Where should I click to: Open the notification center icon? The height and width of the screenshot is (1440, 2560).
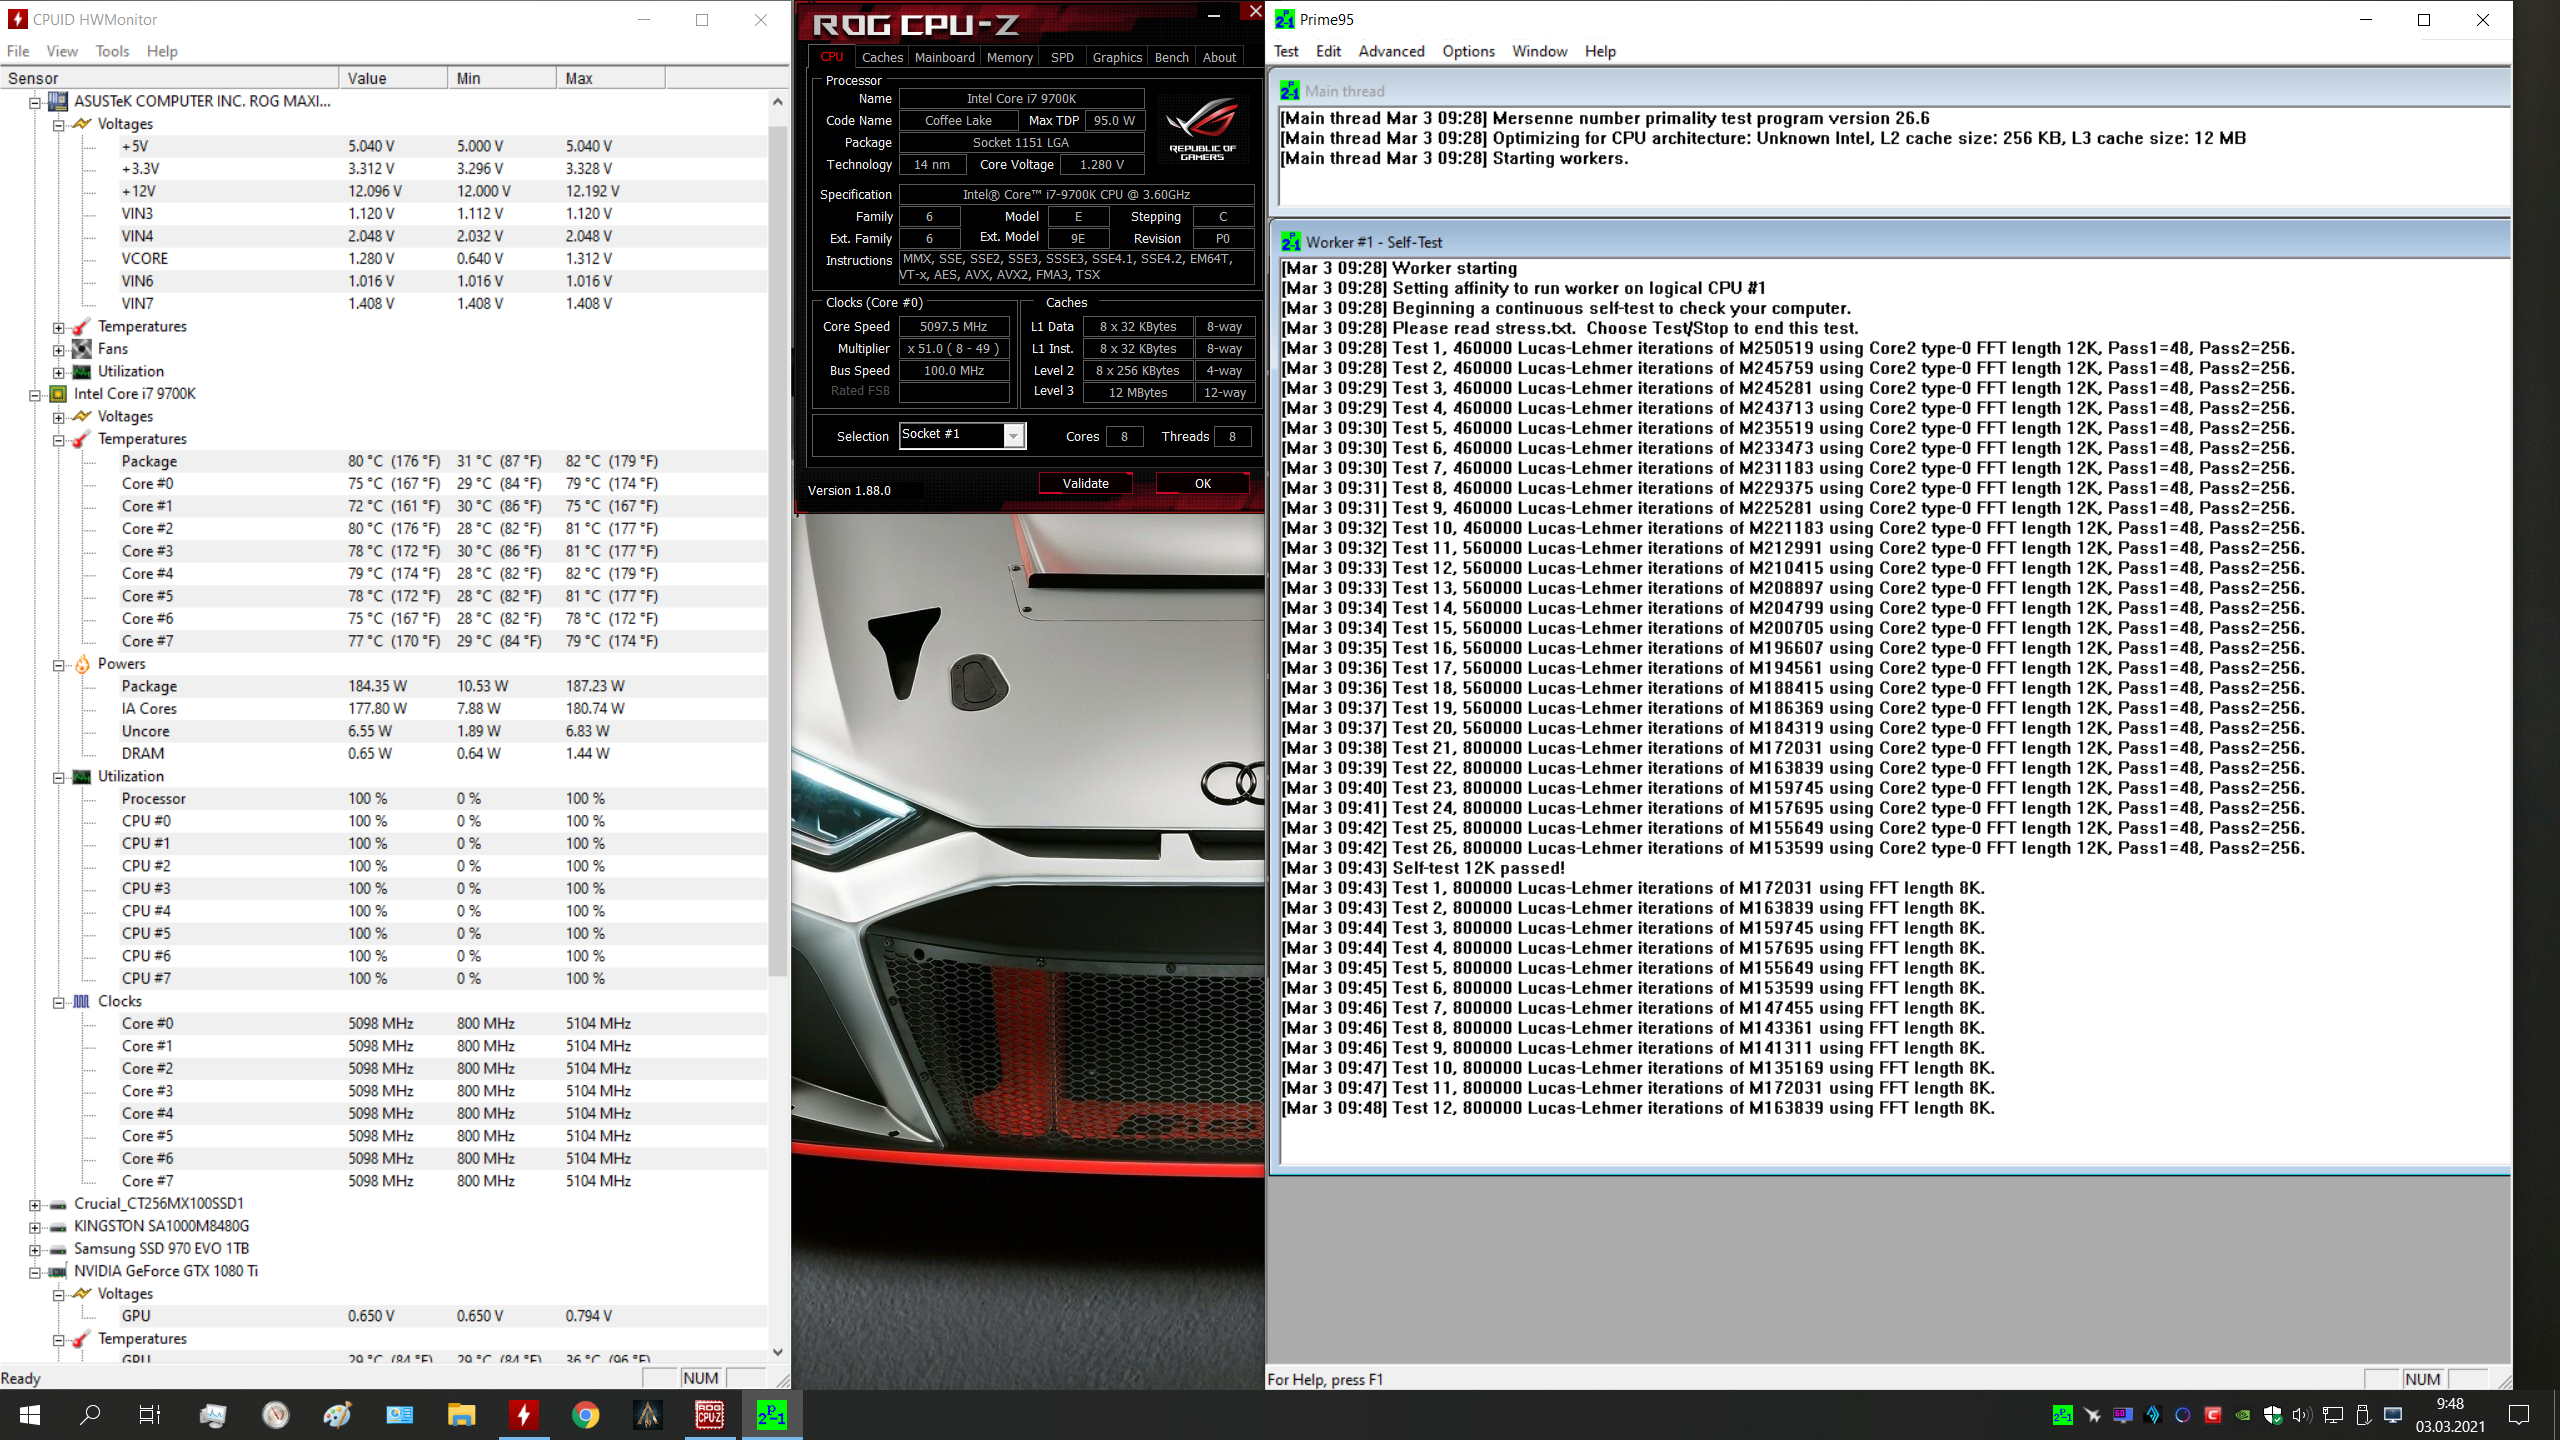[x=2519, y=1414]
